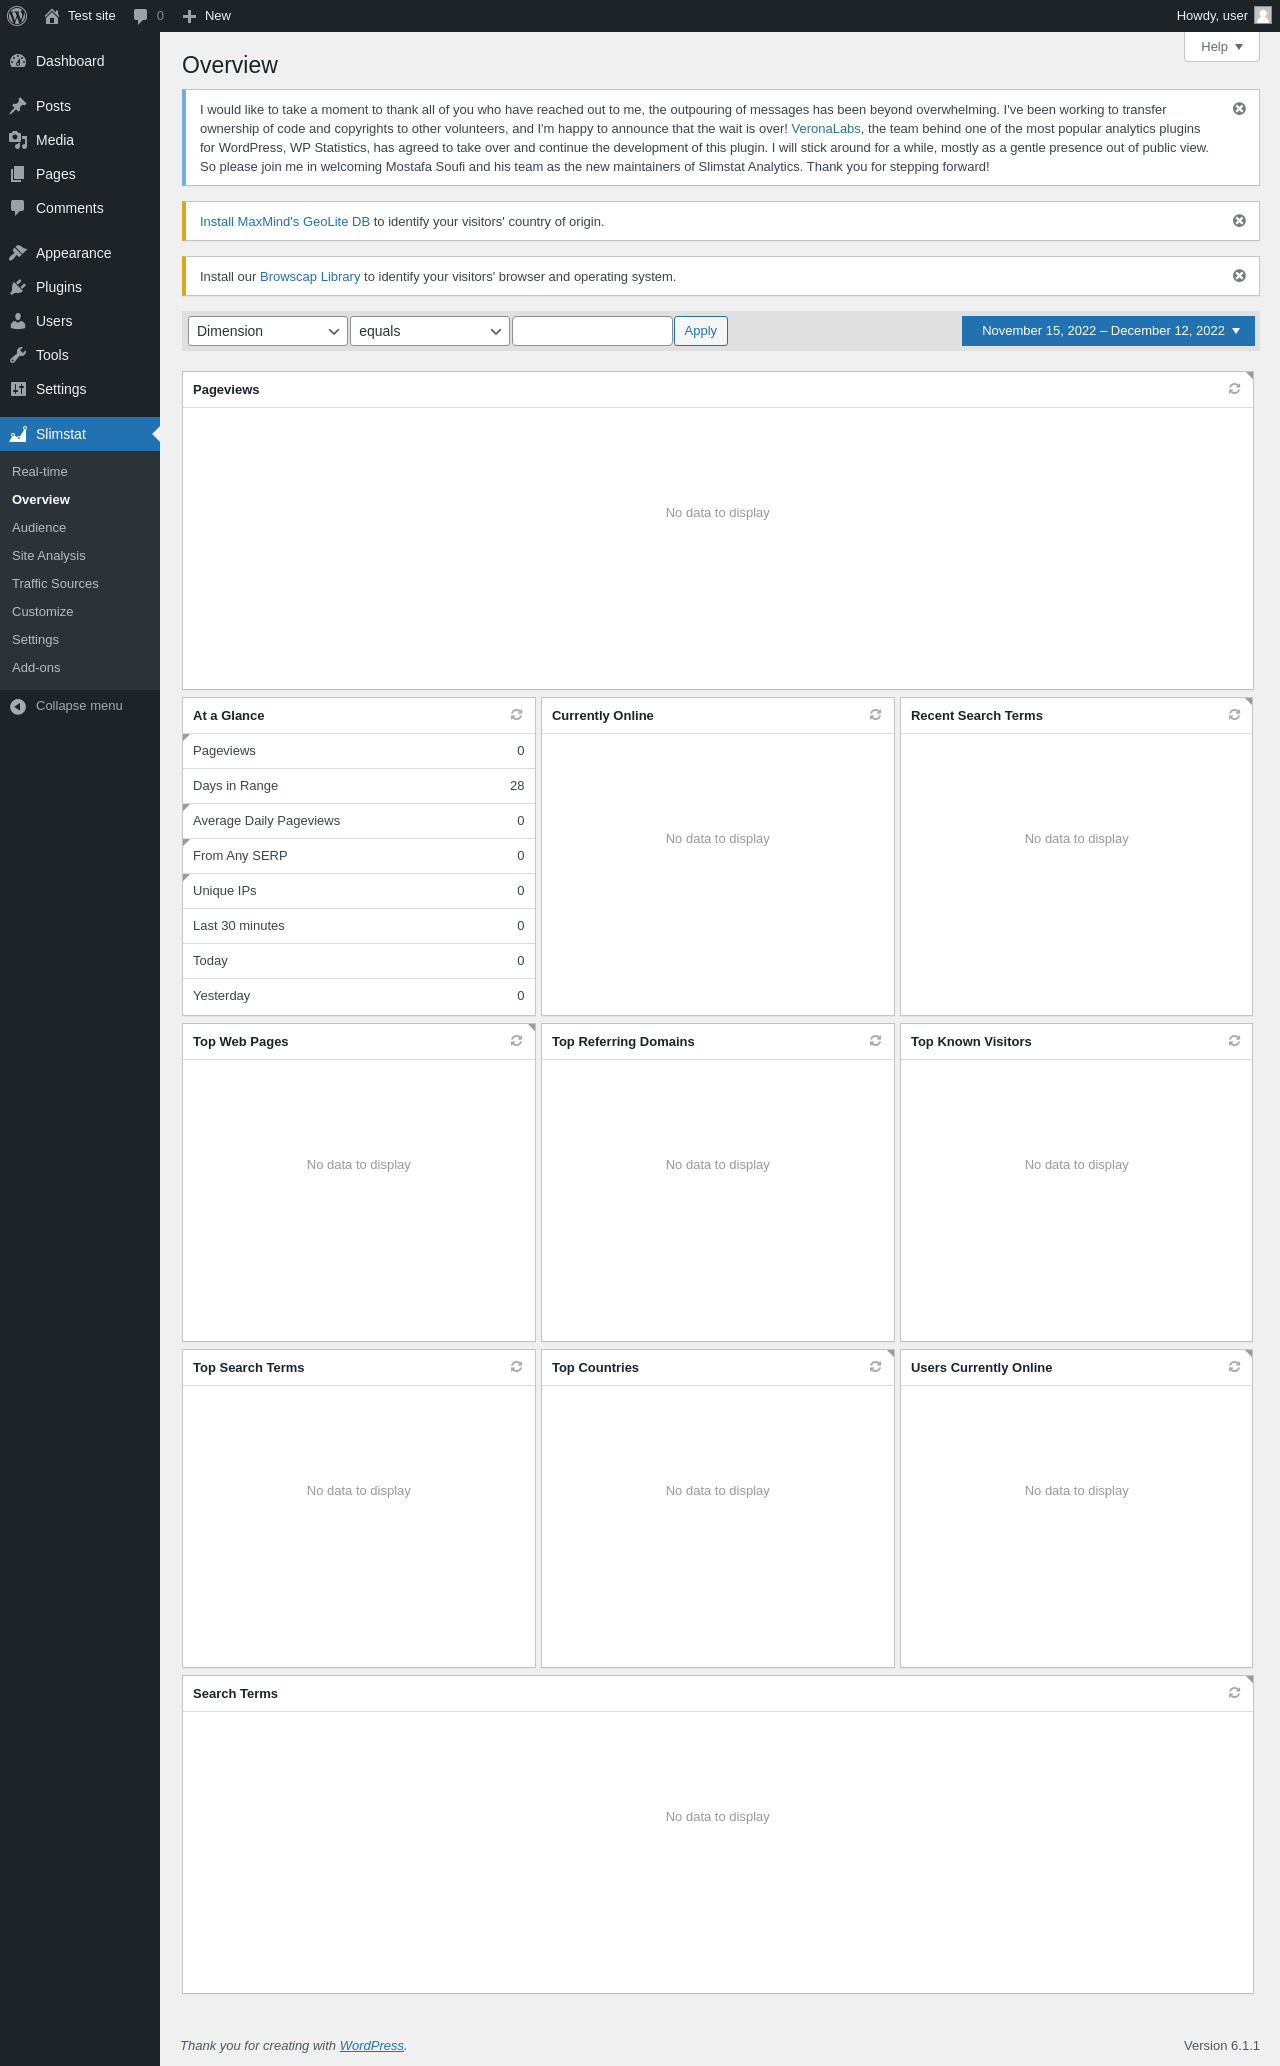Image resolution: width=1280 pixels, height=2066 pixels.
Task: Dismiss the Browscap Library notice
Action: coord(1239,276)
